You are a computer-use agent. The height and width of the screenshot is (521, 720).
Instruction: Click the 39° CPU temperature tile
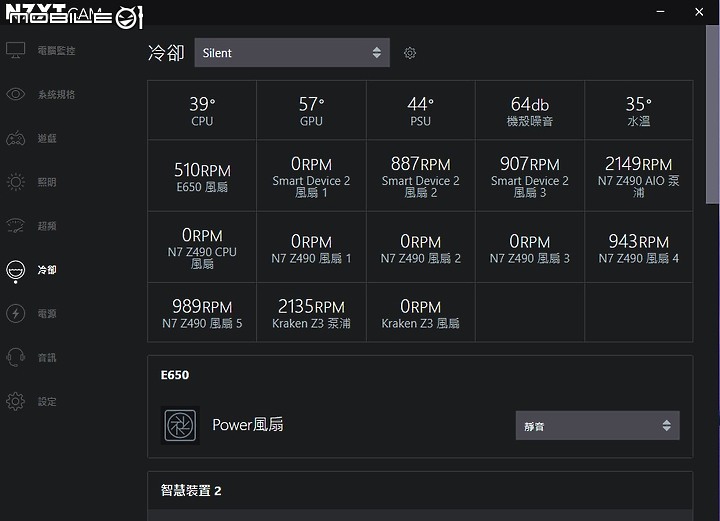click(202, 110)
